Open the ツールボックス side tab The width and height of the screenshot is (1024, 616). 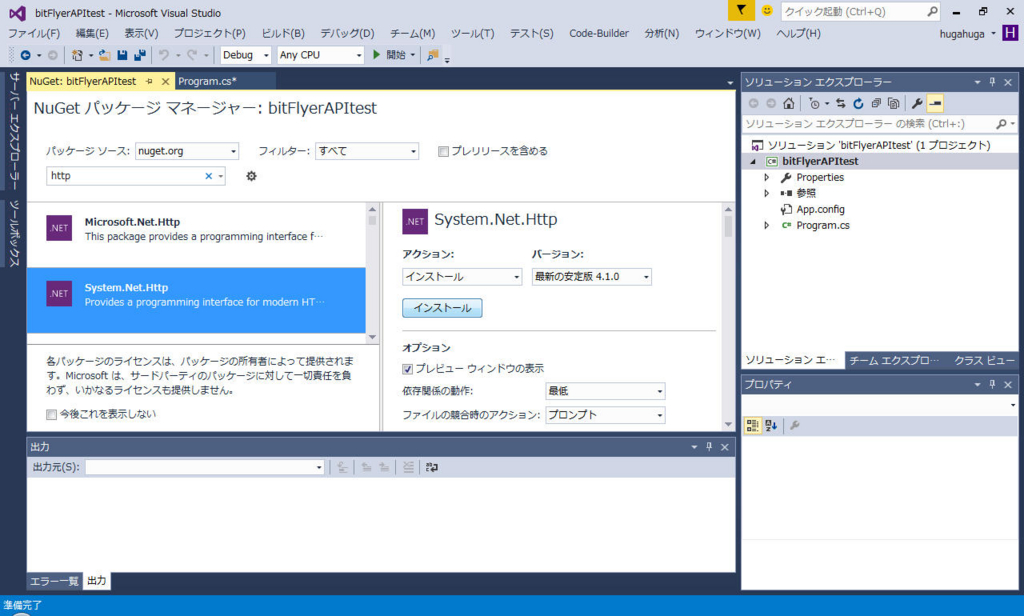[x=14, y=233]
